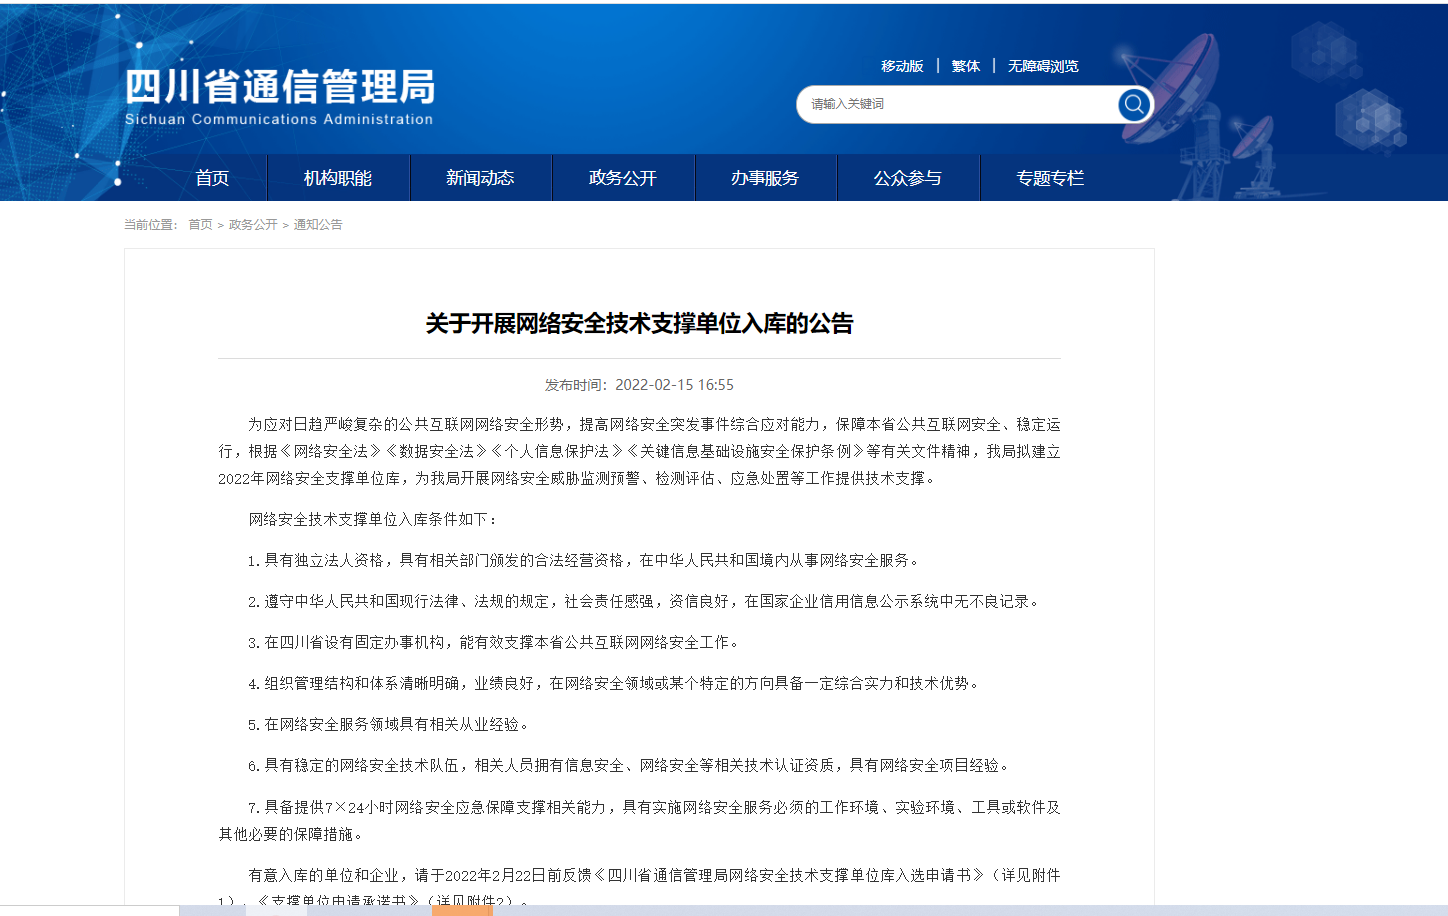Open the 公众参与 navigation menu

coord(908,178)
